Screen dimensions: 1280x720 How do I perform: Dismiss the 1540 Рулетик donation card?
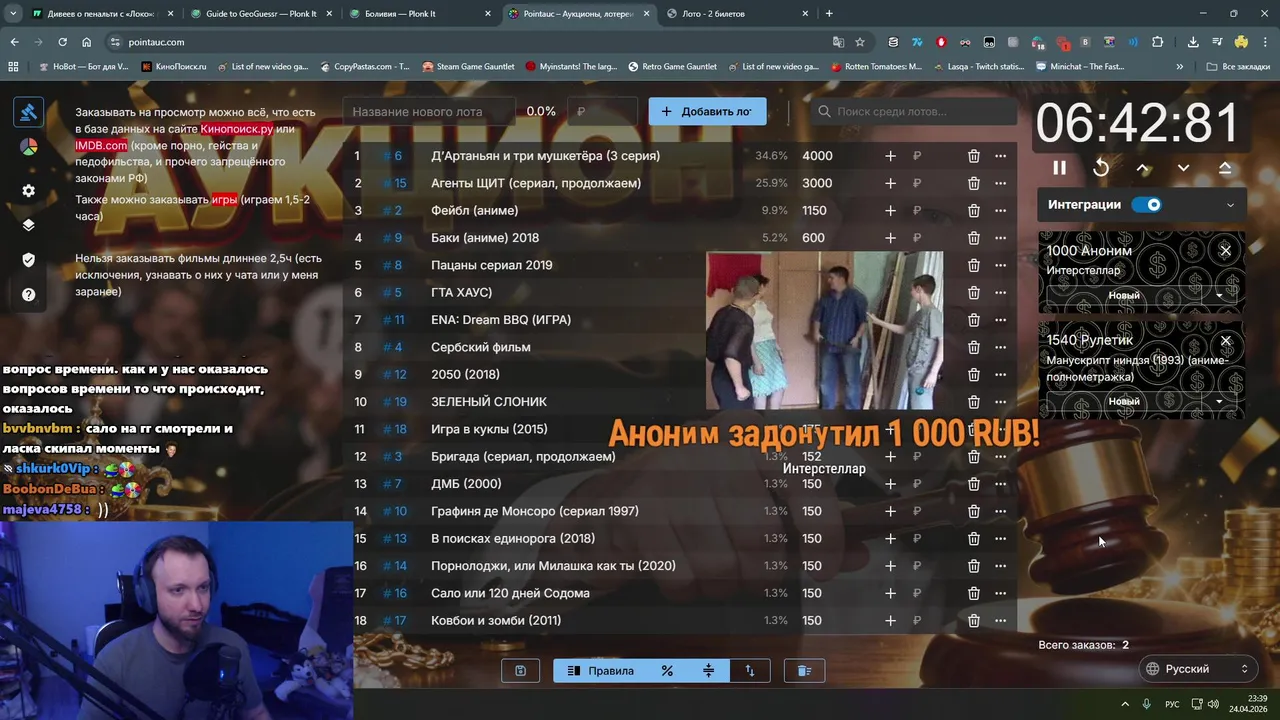click(x=1225, y=341)
